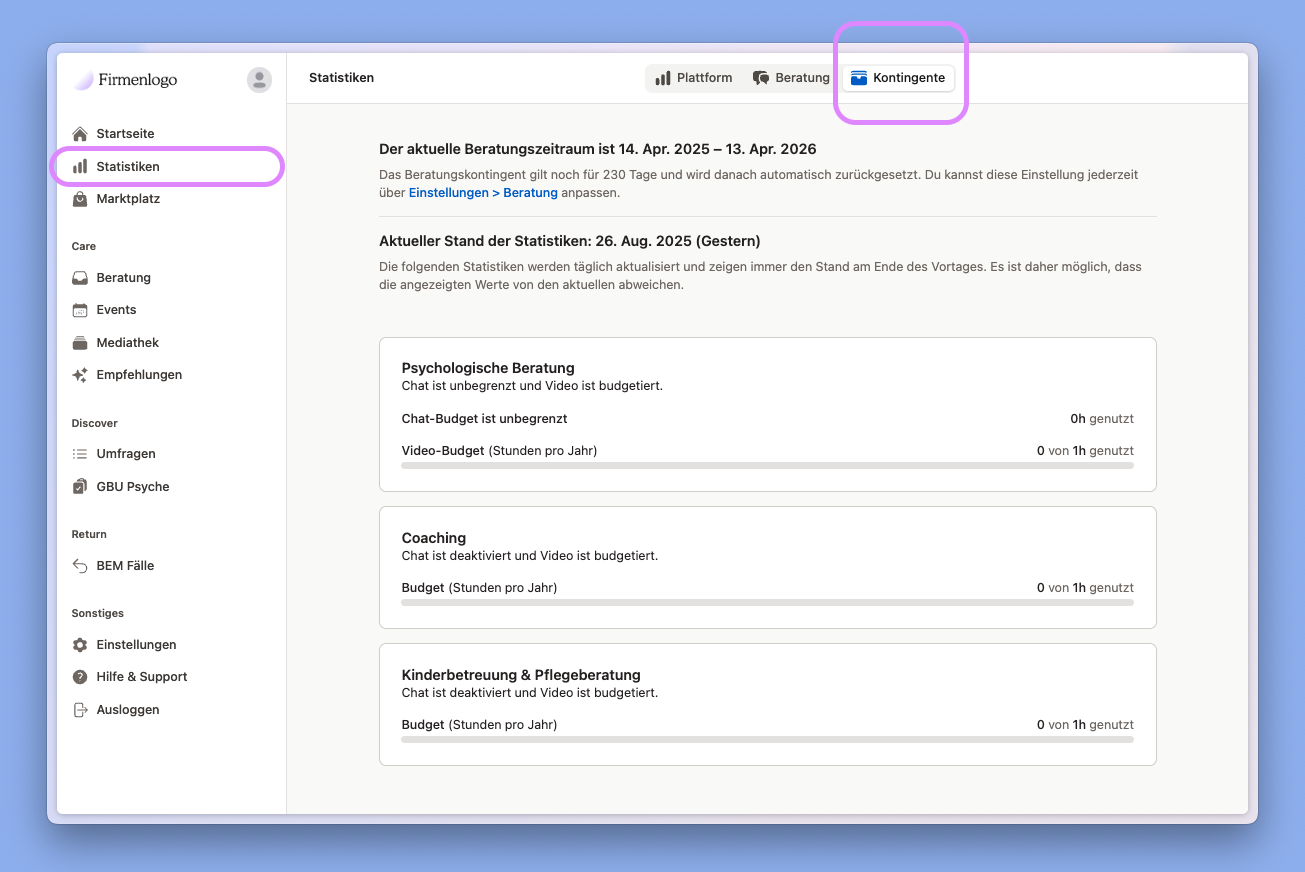
Task: Select Statistiken in the sidebar
Action: (x=128, y=167)
